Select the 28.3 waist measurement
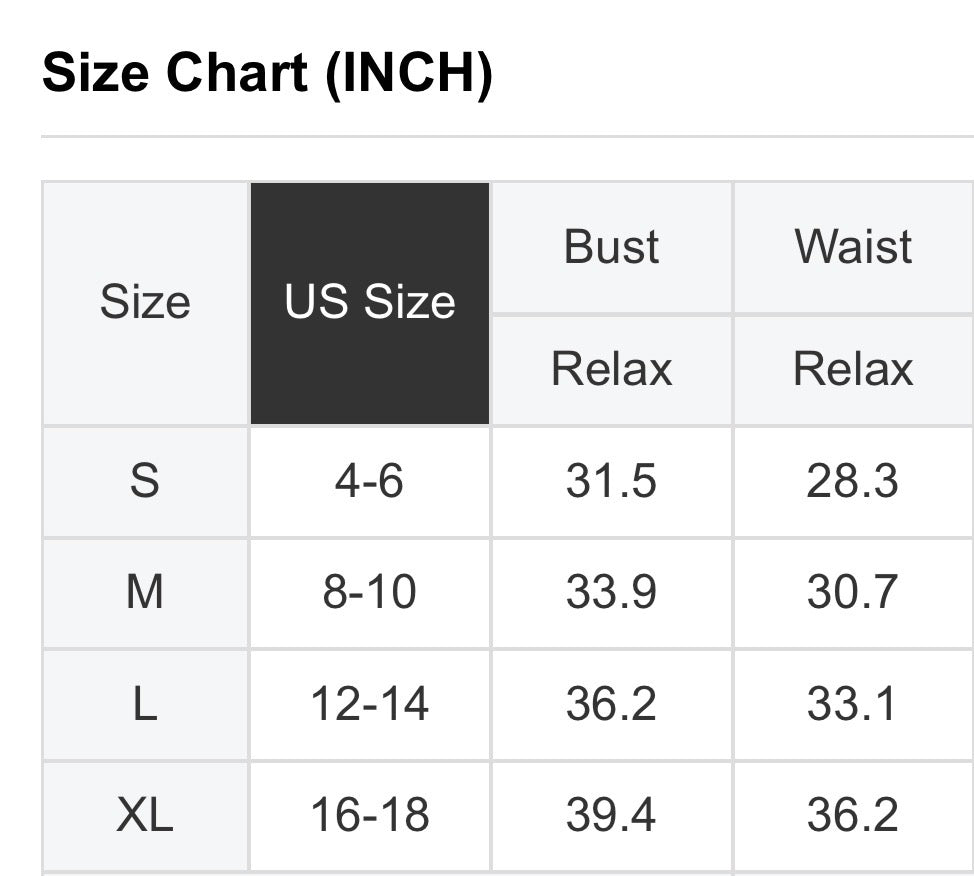The width and height of the screenshot is (974, 876). point(853,482)
